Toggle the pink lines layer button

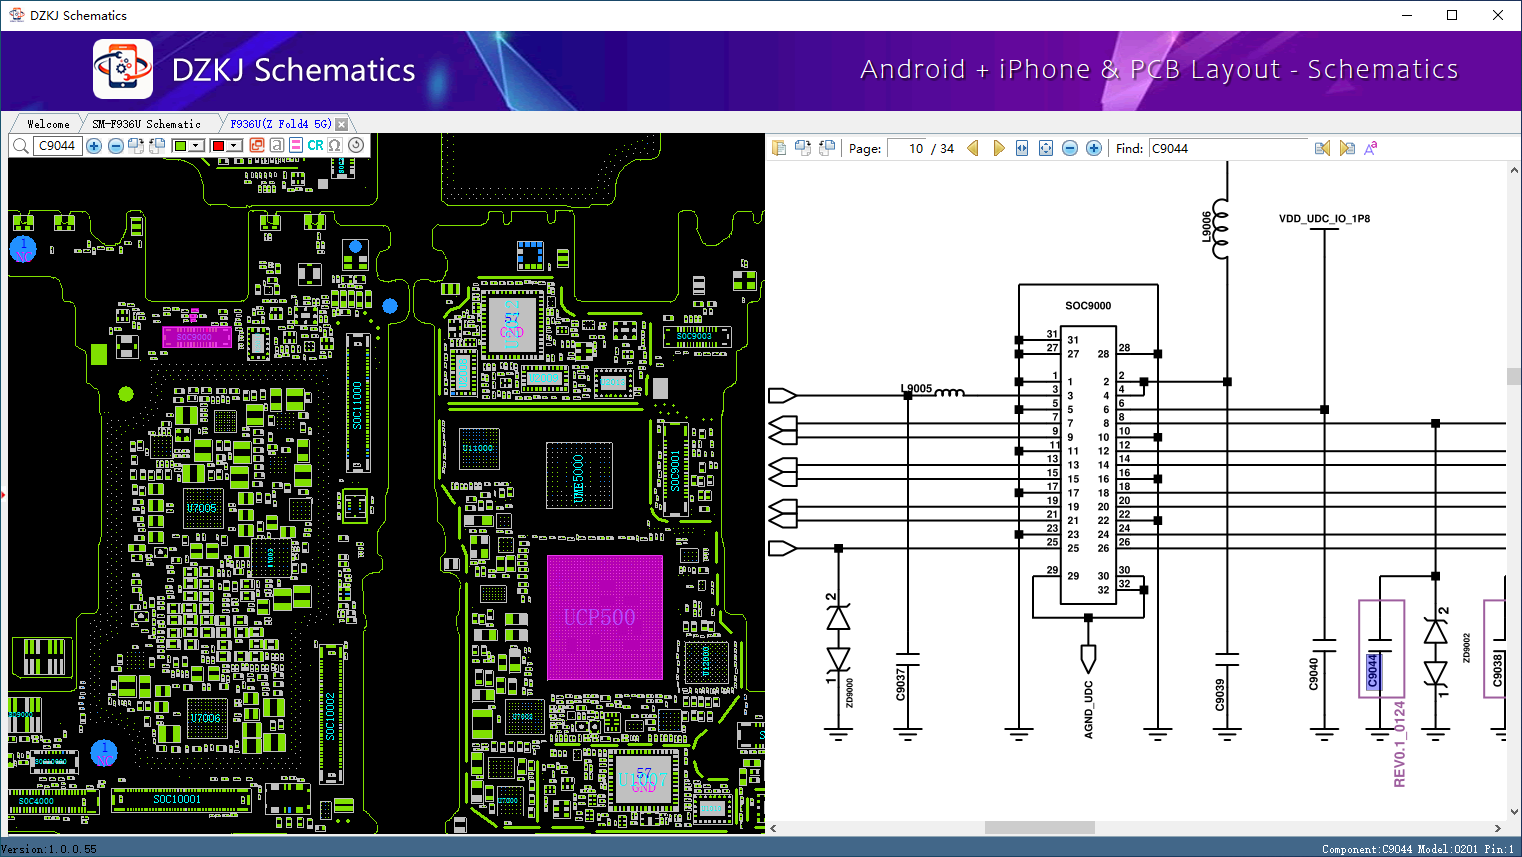coord(296,146)
